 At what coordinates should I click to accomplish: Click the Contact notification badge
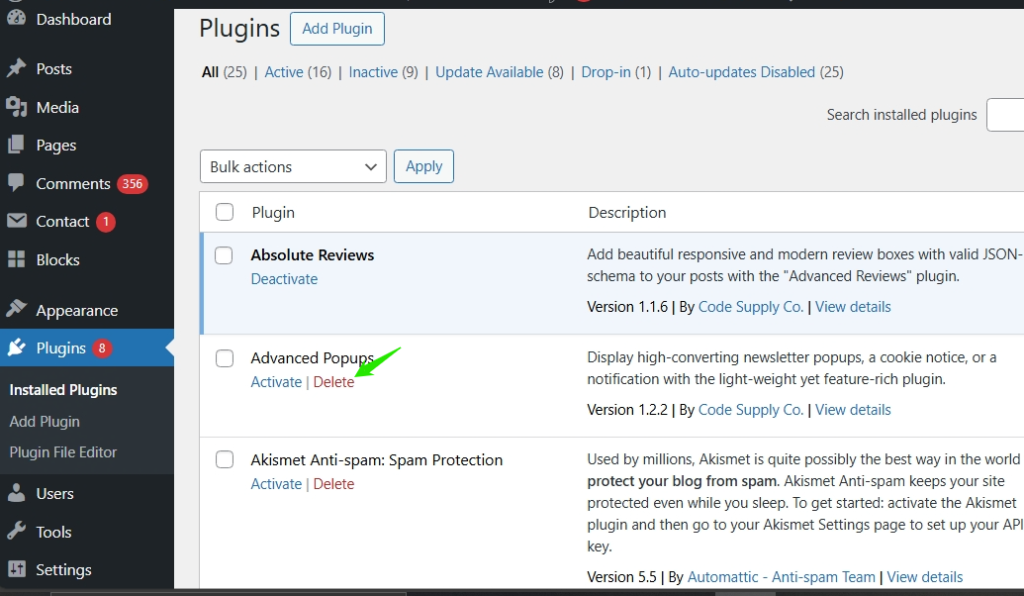tap(106, 222)
